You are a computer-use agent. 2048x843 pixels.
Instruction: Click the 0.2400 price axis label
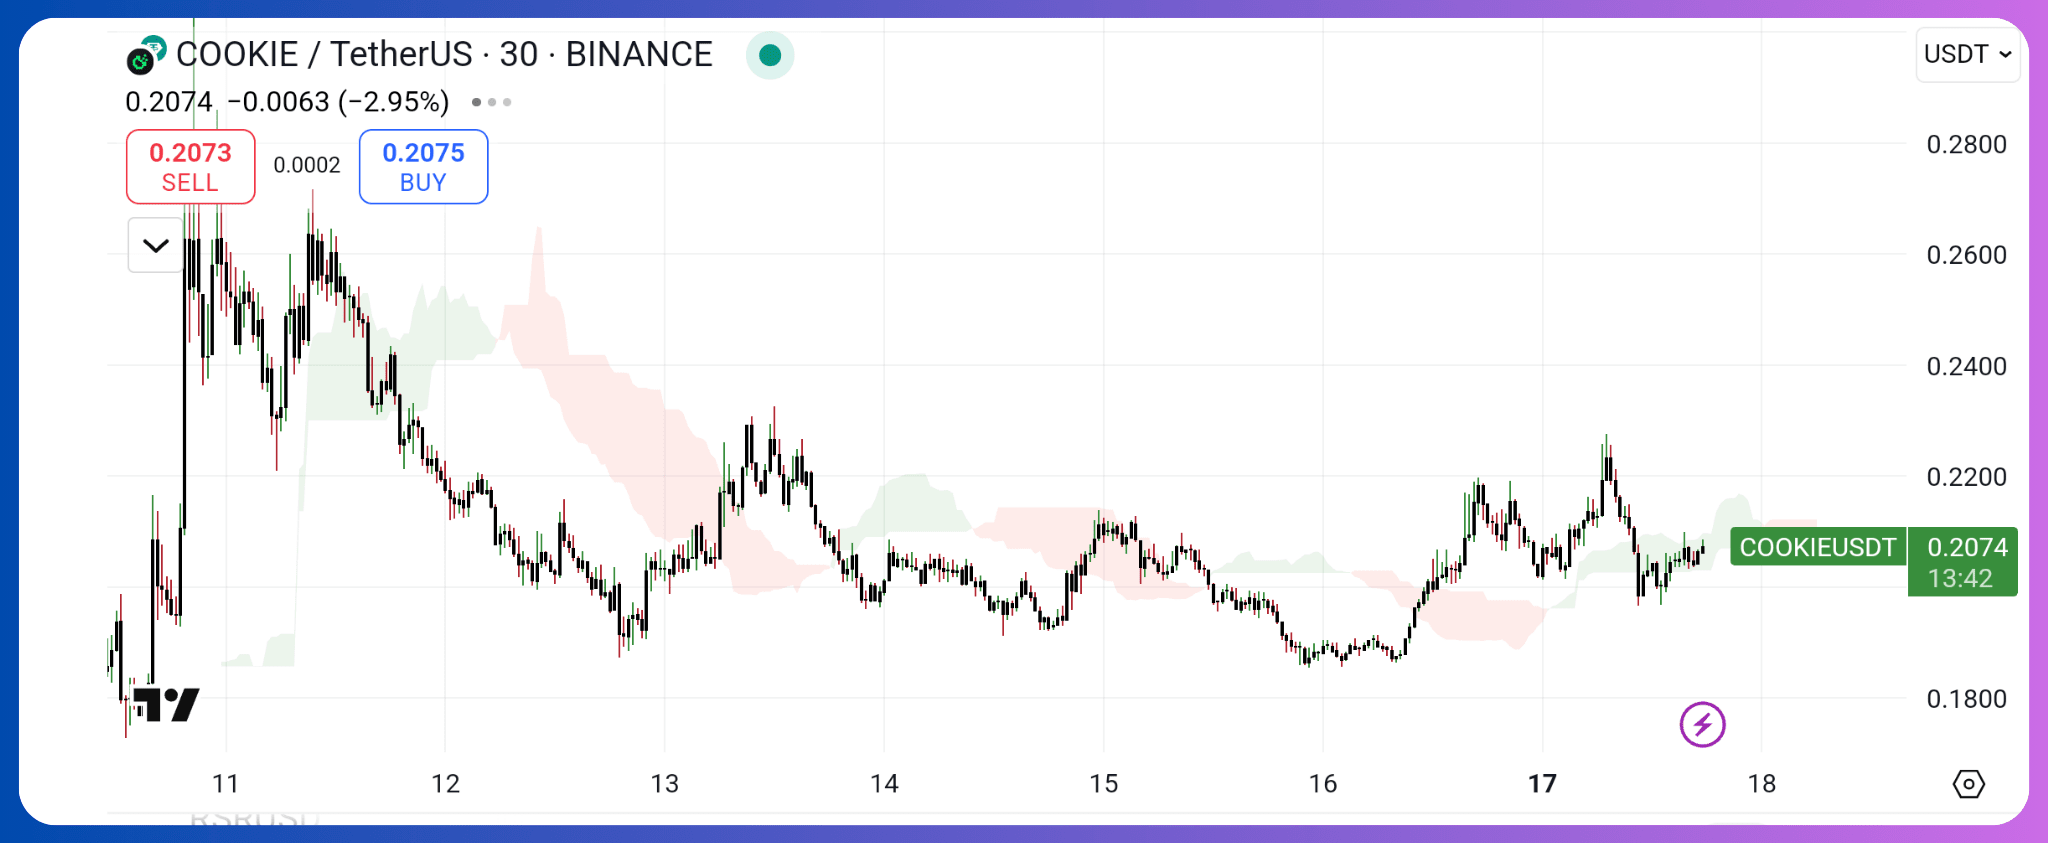[1966, 366]
